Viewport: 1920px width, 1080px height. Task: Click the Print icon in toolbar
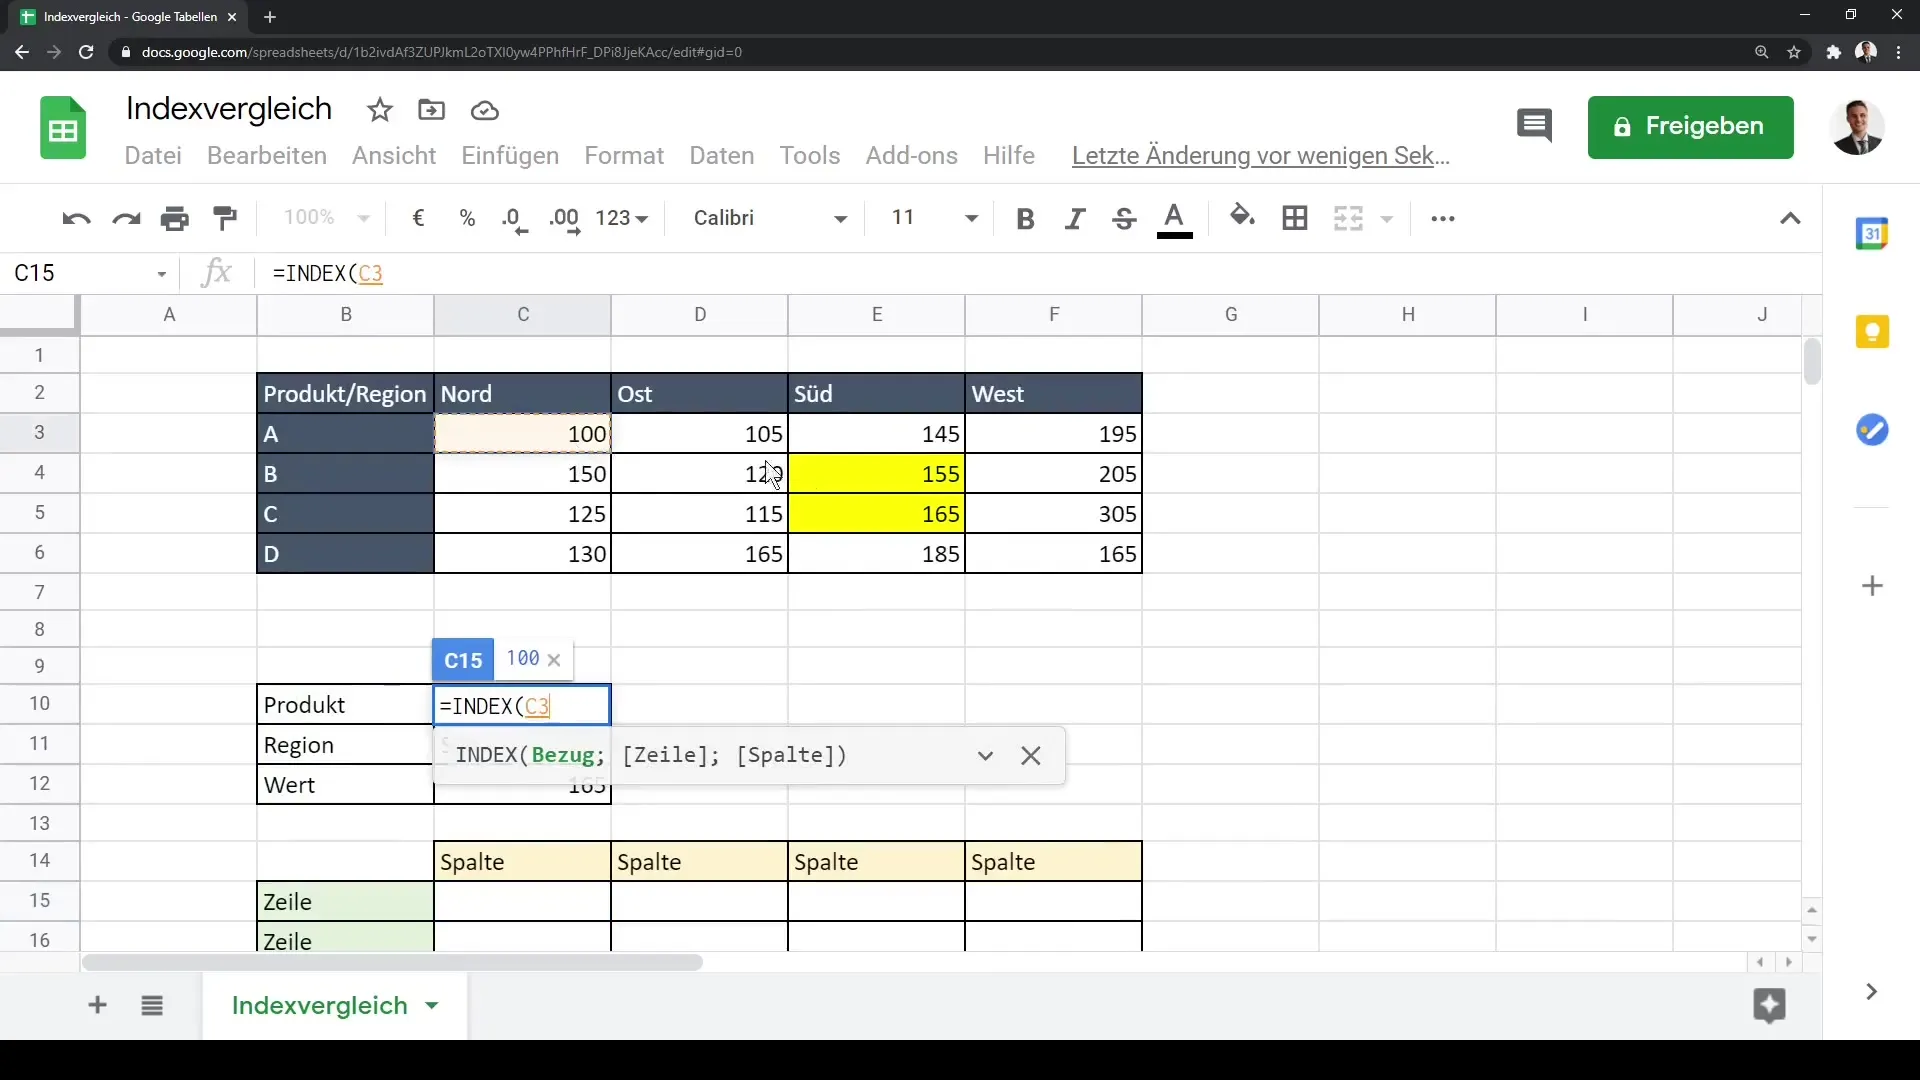point(174,218)
